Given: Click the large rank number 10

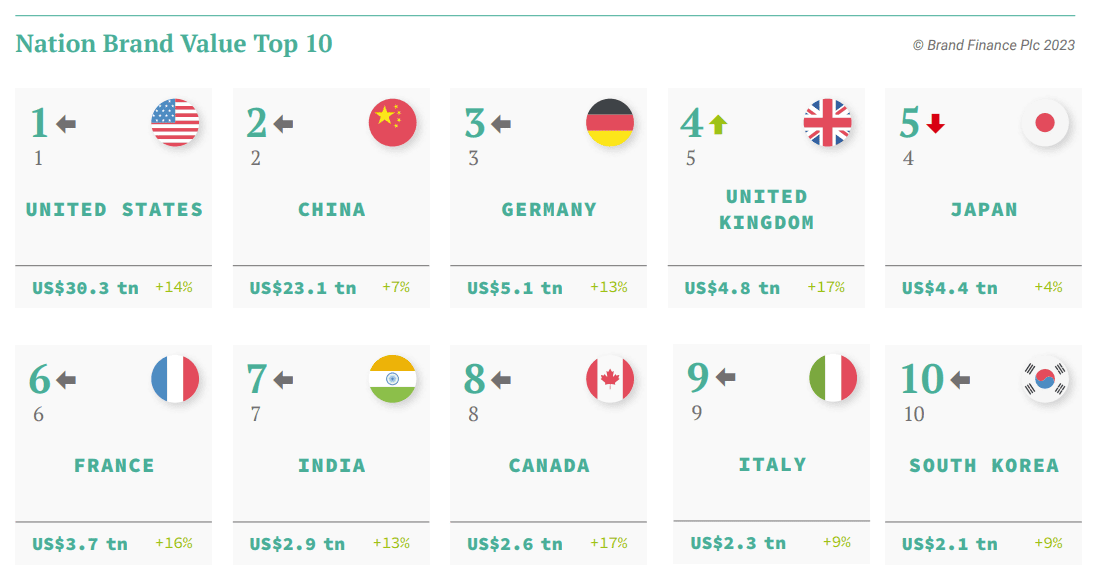Looking at the screenshot, I should pos(921,379).
